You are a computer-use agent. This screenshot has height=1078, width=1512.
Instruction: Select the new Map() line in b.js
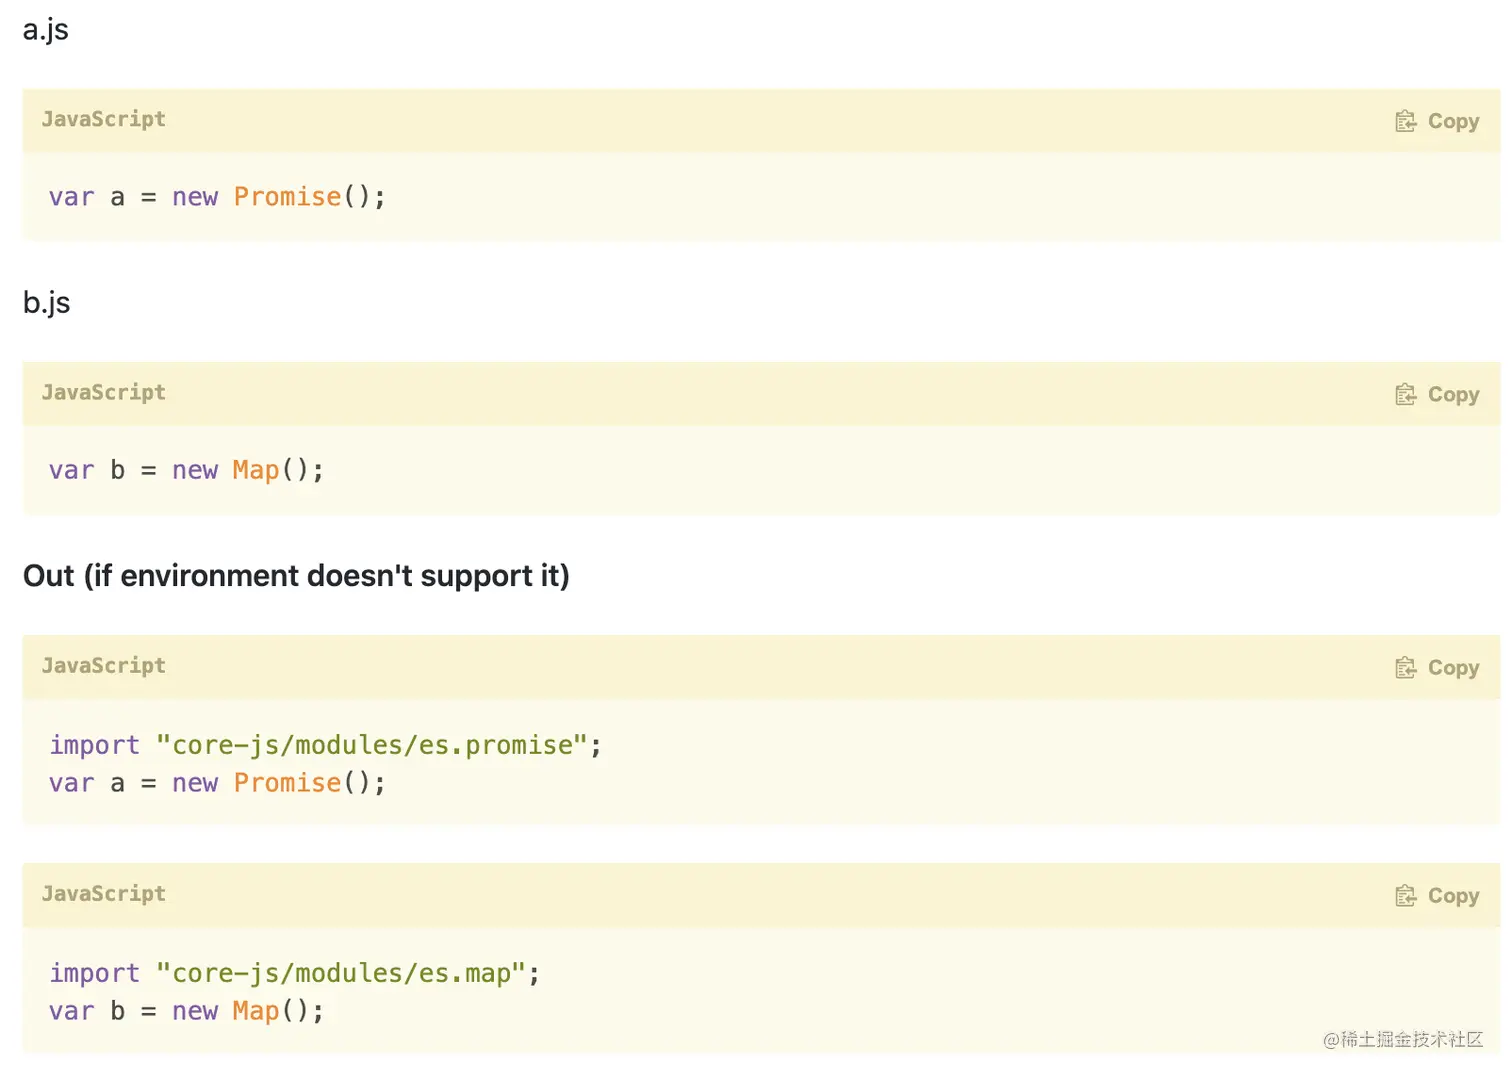[185, 469]
